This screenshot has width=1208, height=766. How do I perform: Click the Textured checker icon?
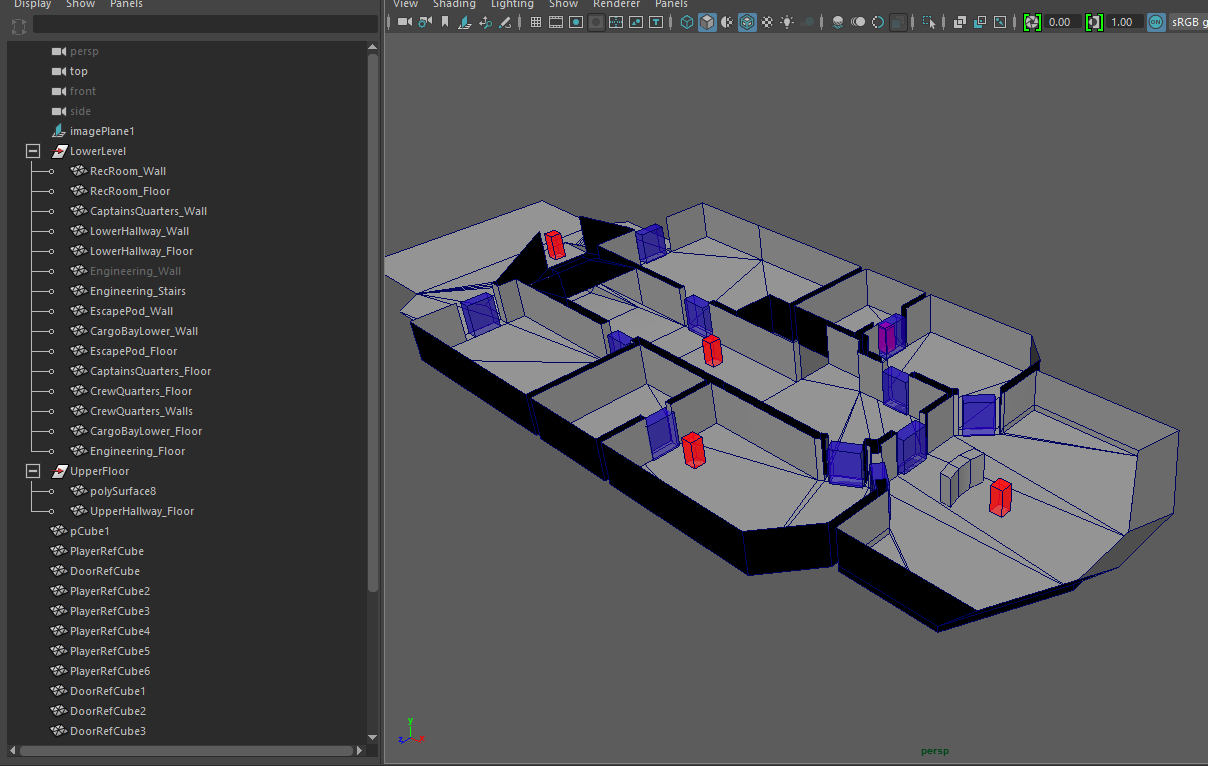[x=767, y=22]
